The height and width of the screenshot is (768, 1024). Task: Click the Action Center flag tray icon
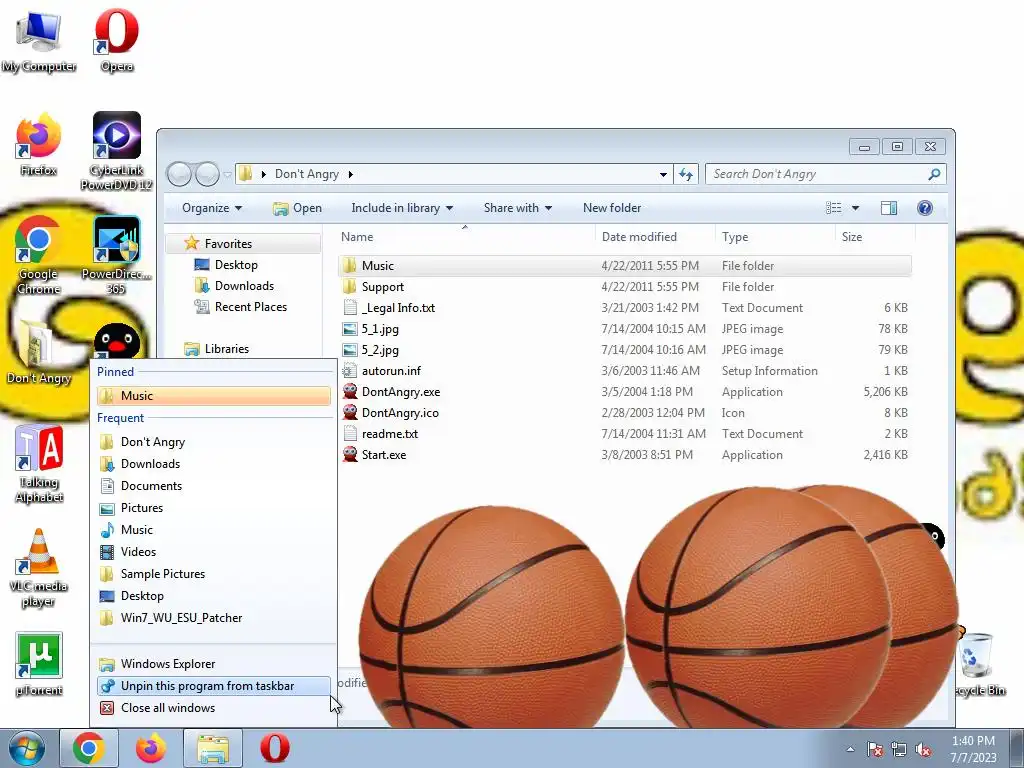pyautogui.click(x=875, y=750)
